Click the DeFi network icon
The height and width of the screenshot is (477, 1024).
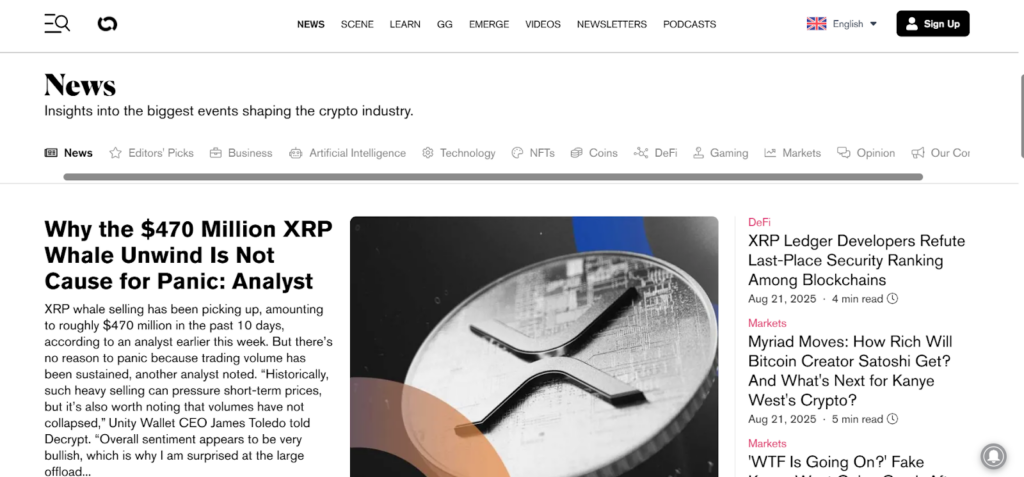[x=641, y=153]
